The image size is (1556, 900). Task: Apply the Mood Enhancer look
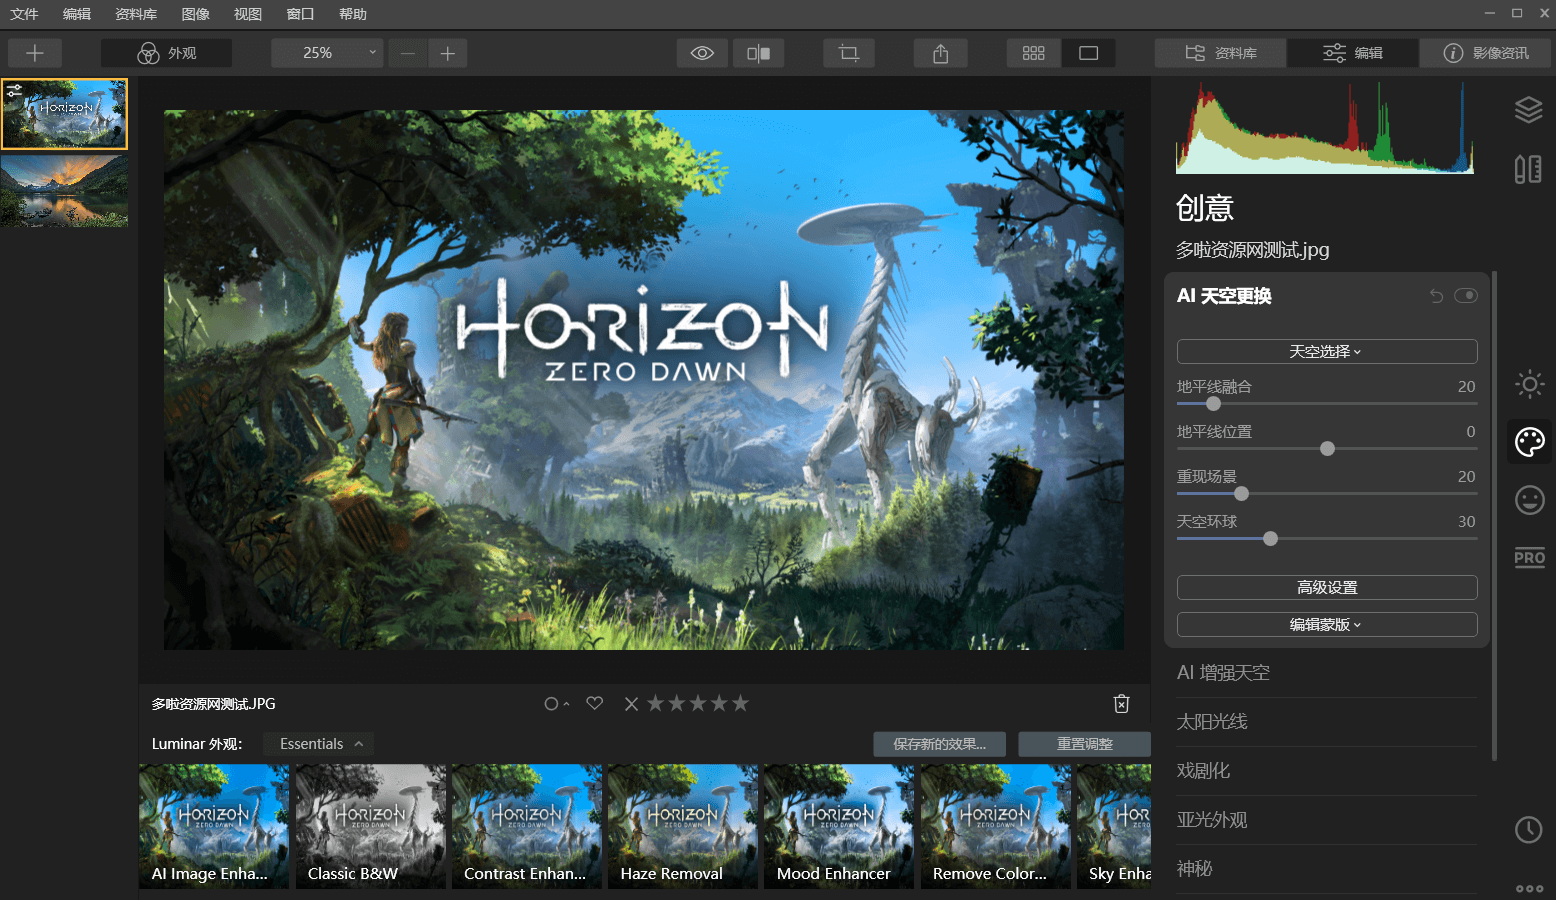click(x=839, y=827)
